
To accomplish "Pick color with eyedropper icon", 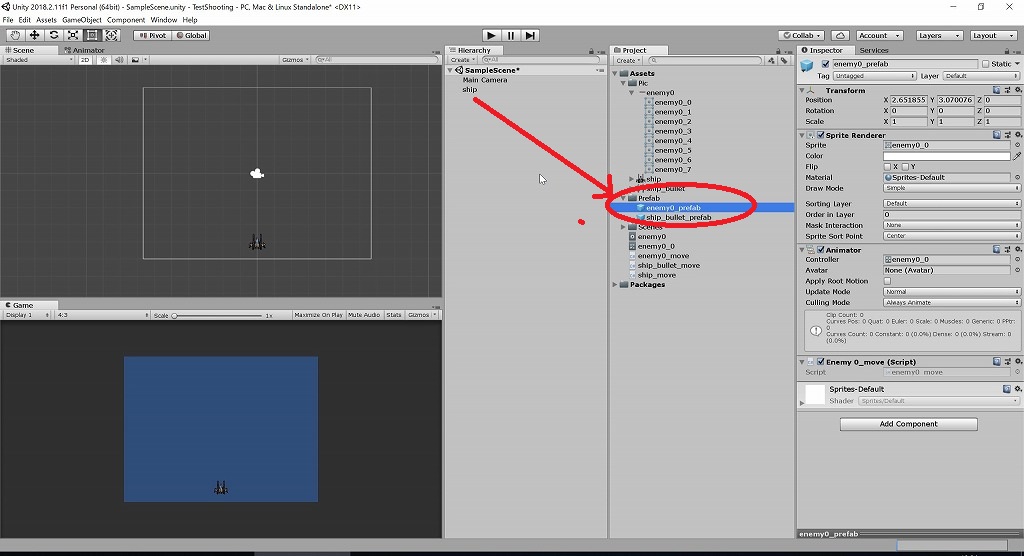I will [x=1017, y=156].
